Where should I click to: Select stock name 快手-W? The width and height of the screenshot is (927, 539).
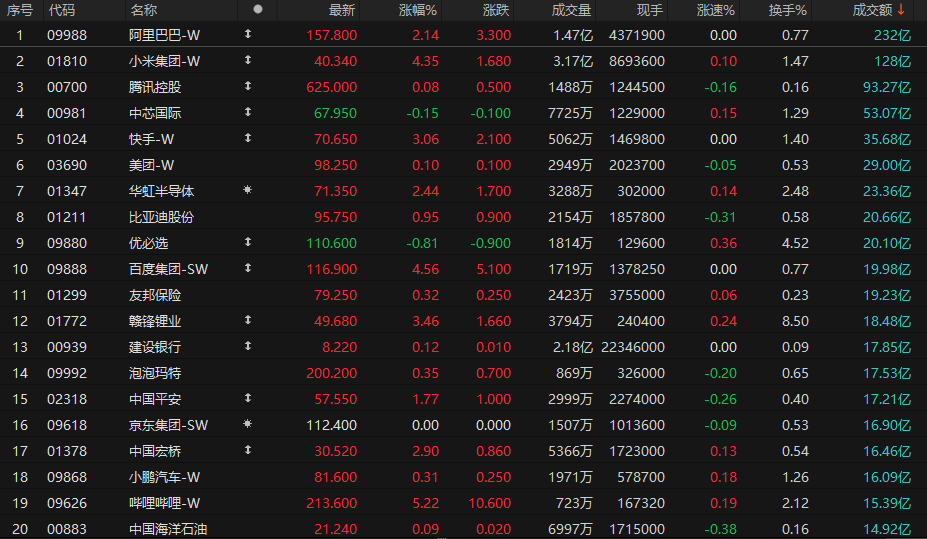point(151,139)
